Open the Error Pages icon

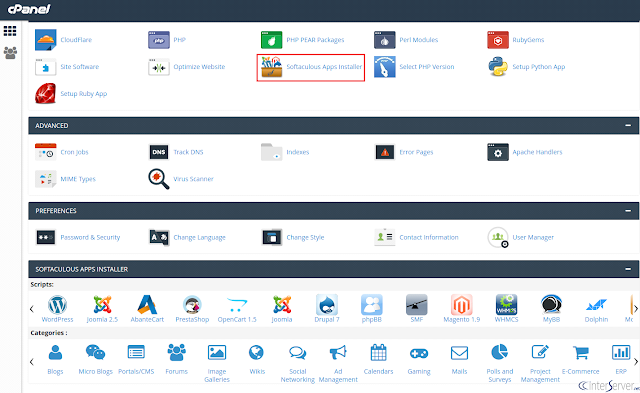[x=384, y=152]
